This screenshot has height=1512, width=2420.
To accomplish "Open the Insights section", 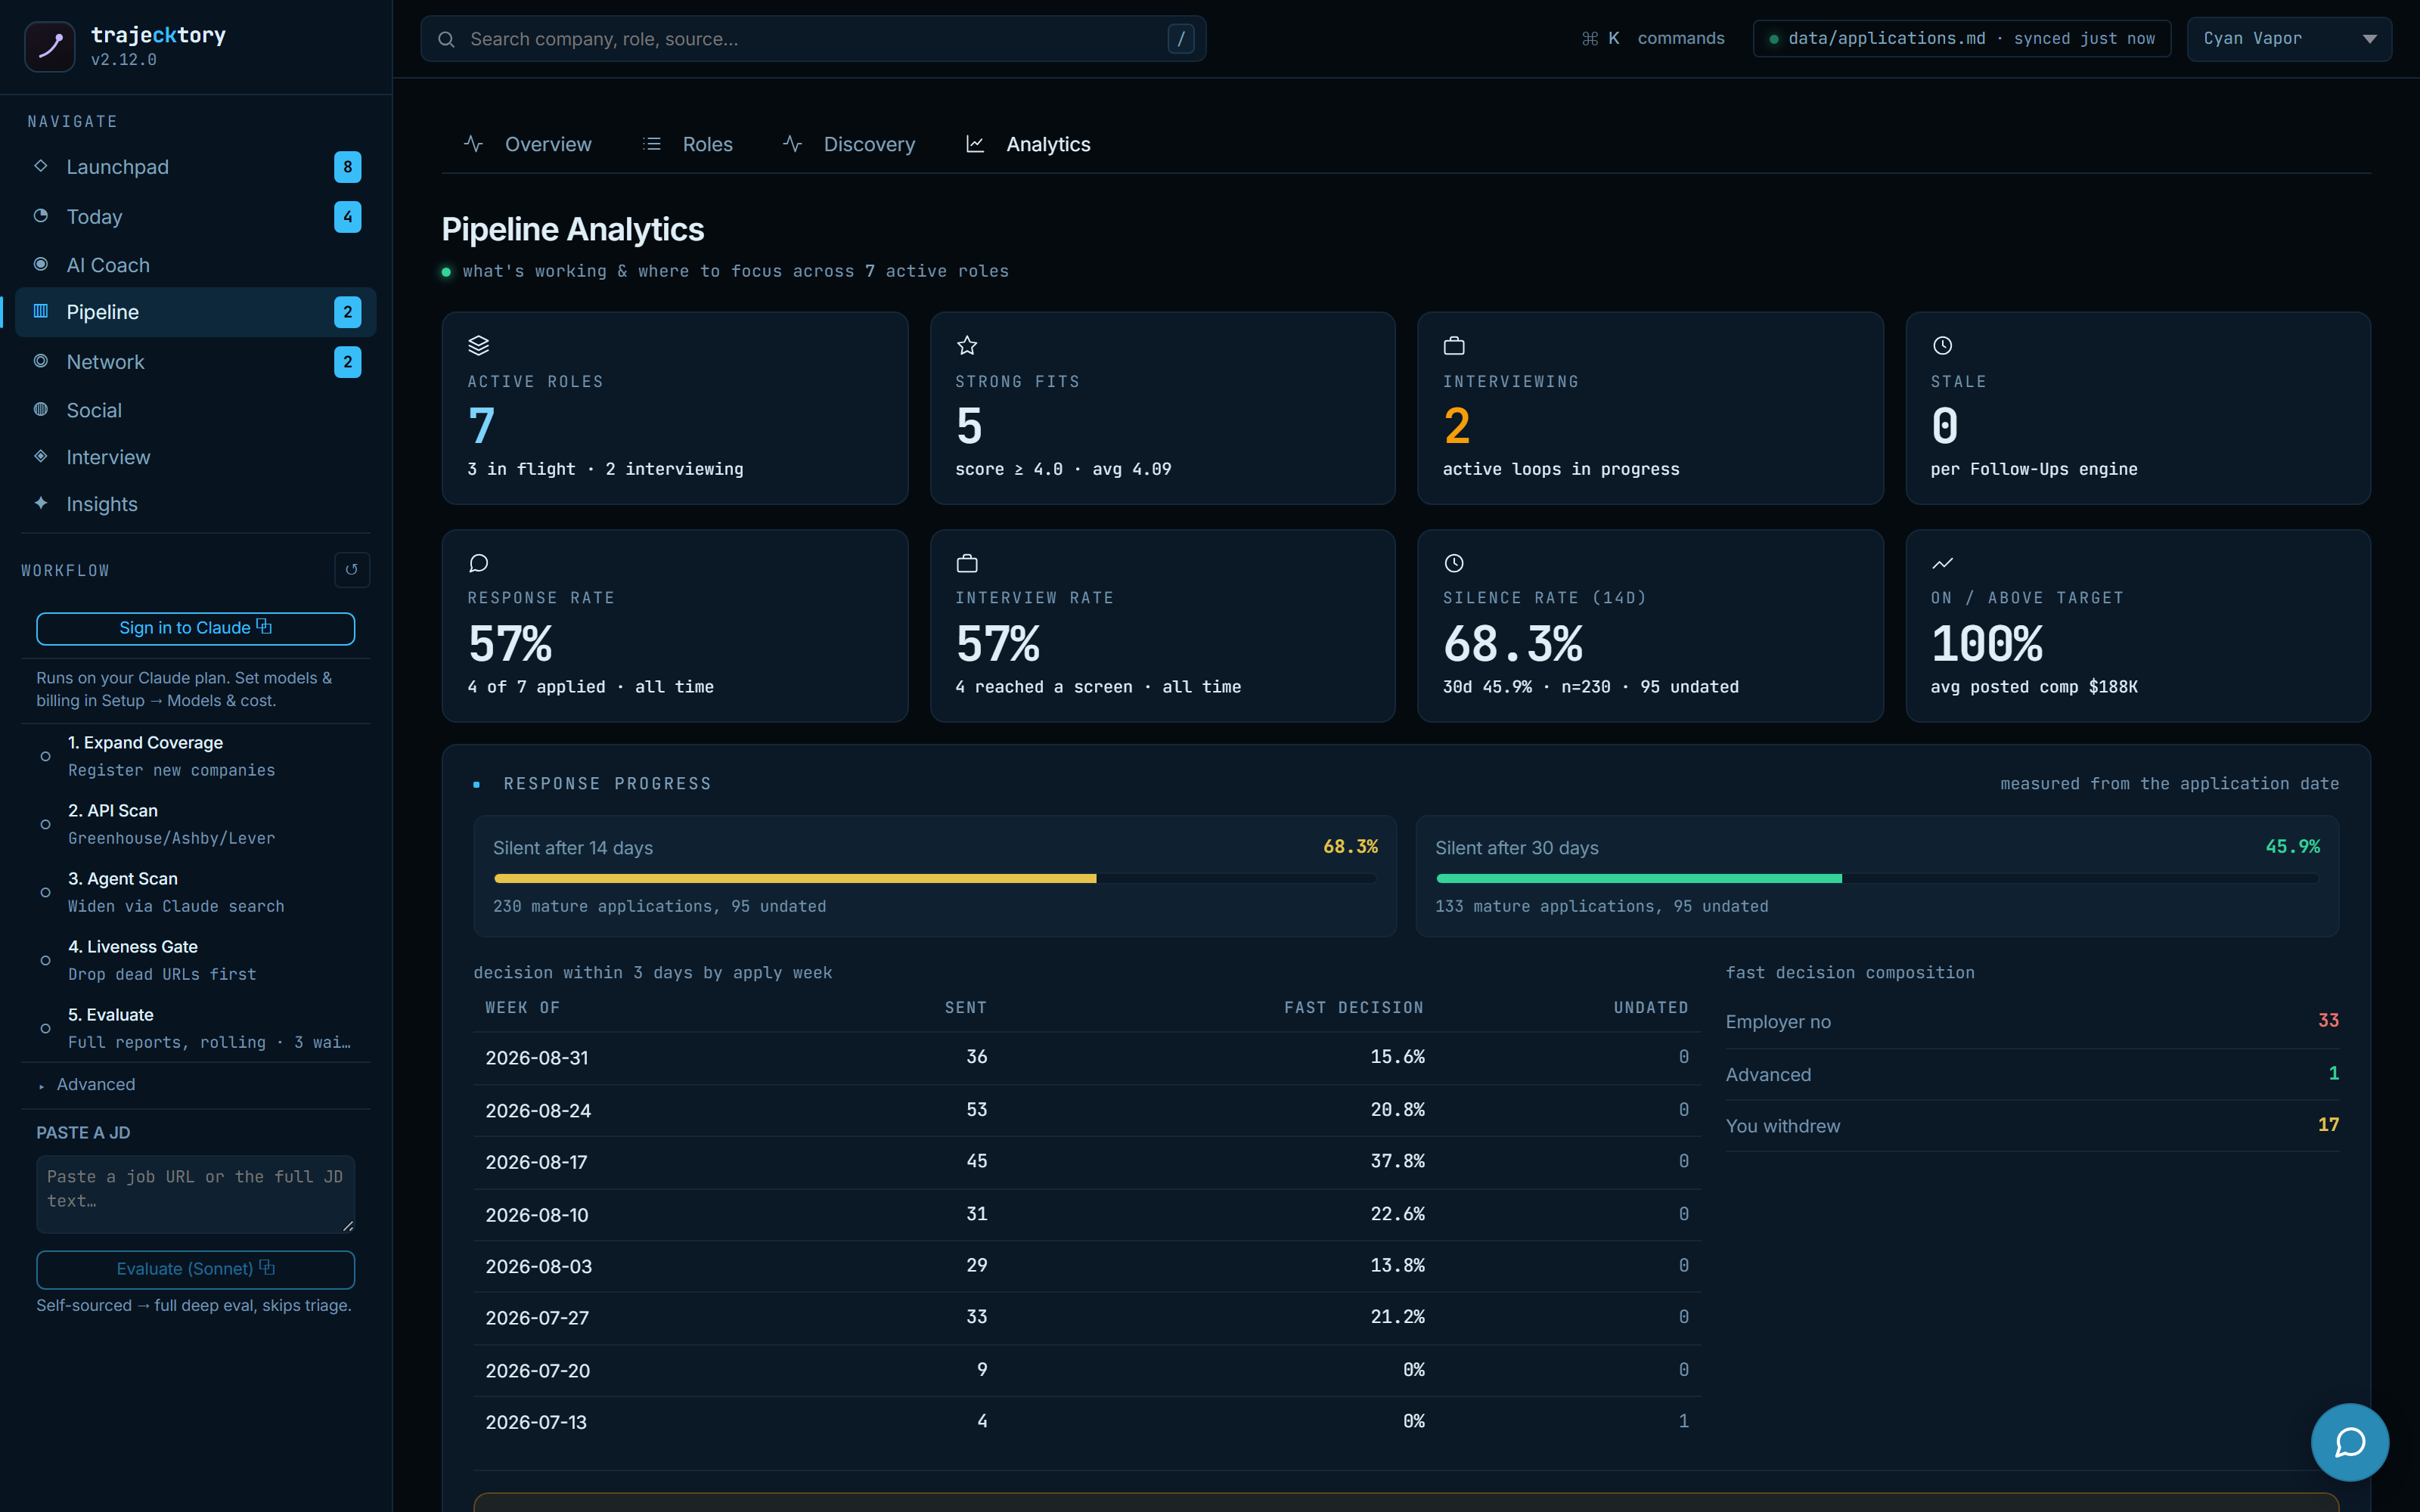I will click(195, 504).
